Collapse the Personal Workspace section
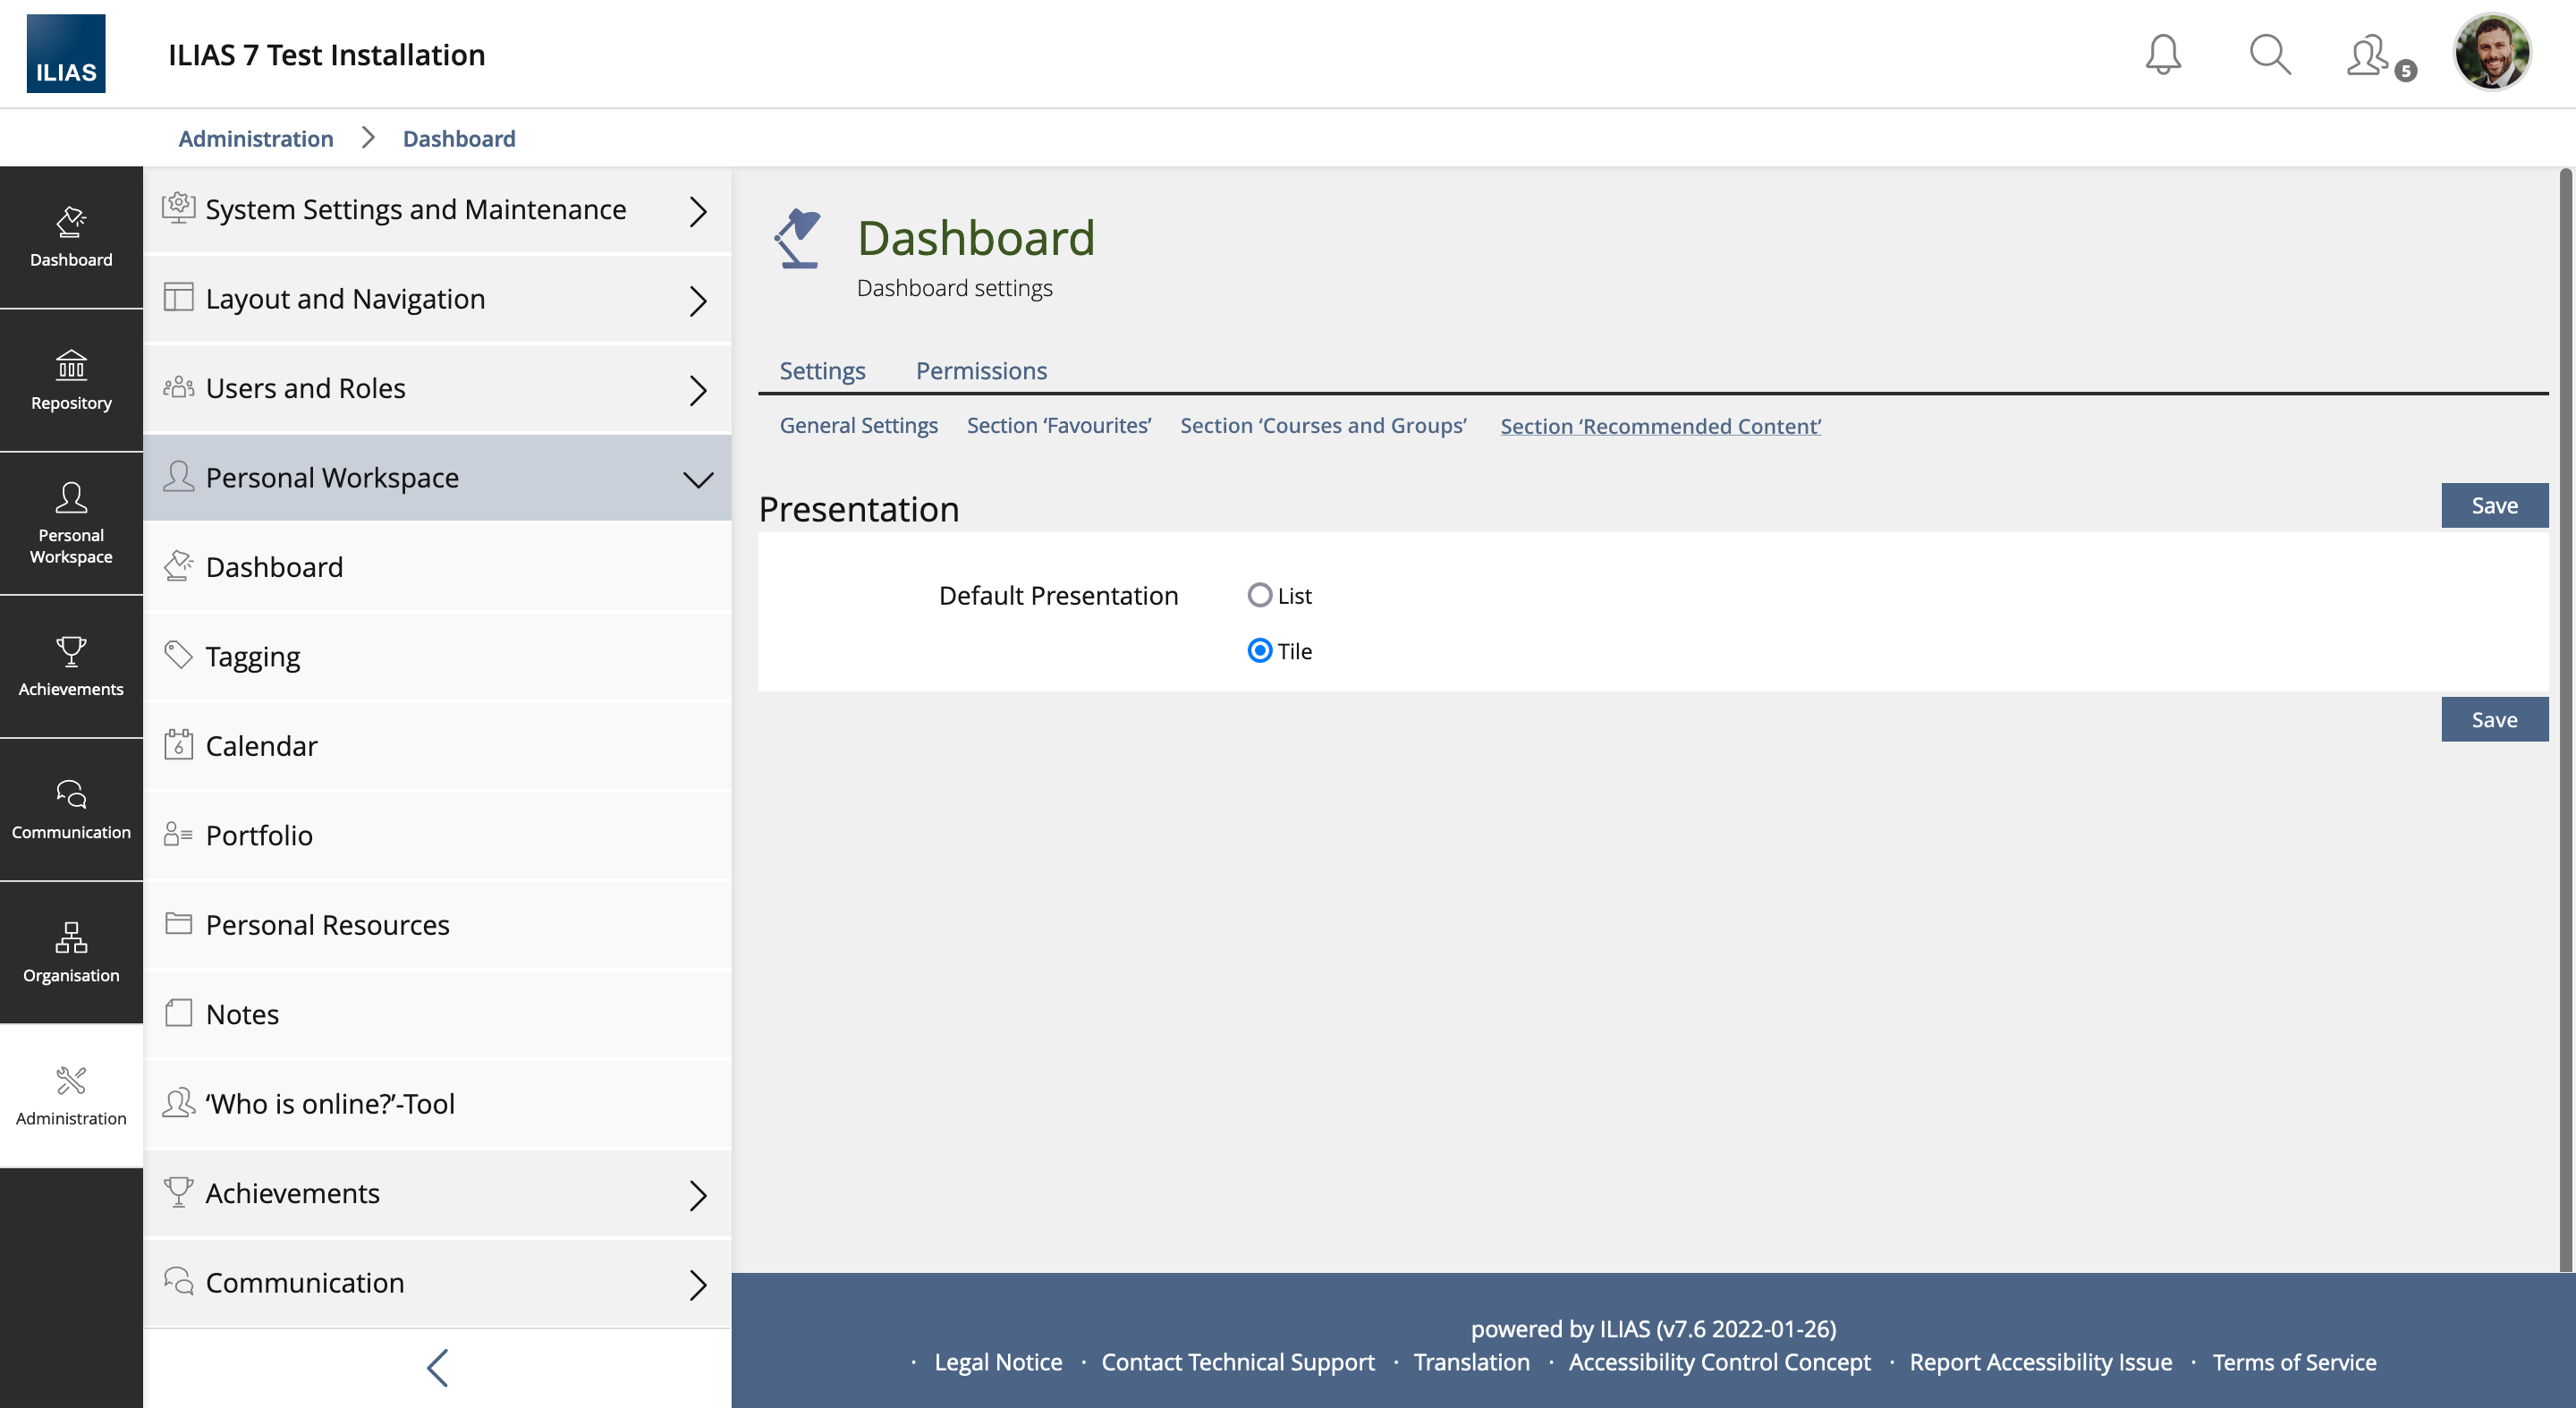Screen dimensions: 2576x1408 [697, 478]
